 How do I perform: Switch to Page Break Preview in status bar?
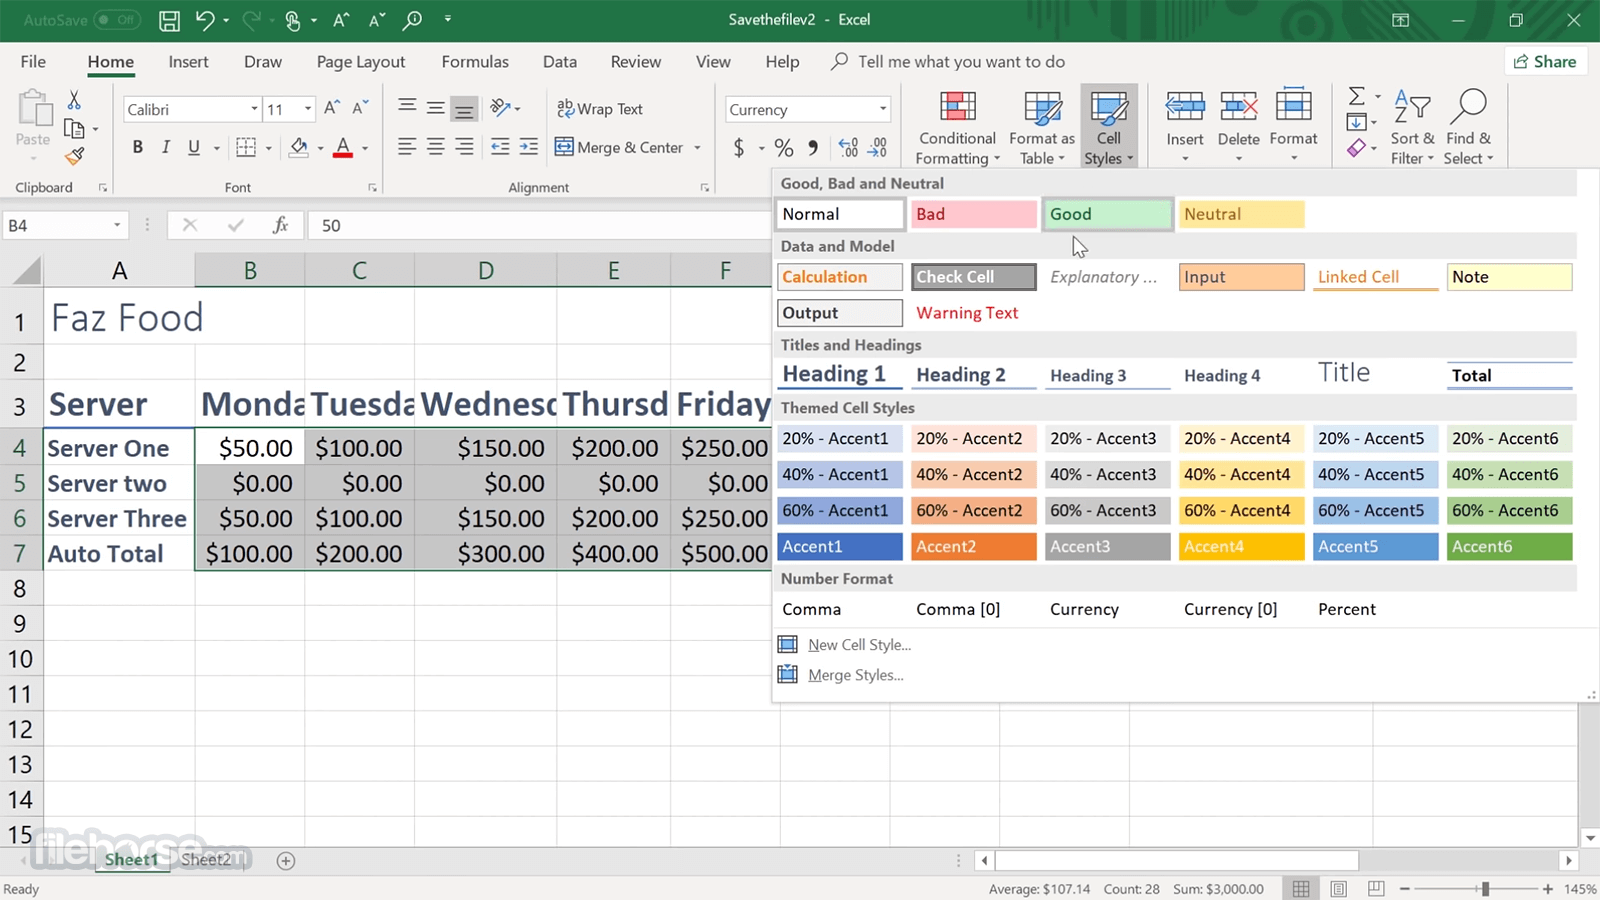tap(1376, 888)
